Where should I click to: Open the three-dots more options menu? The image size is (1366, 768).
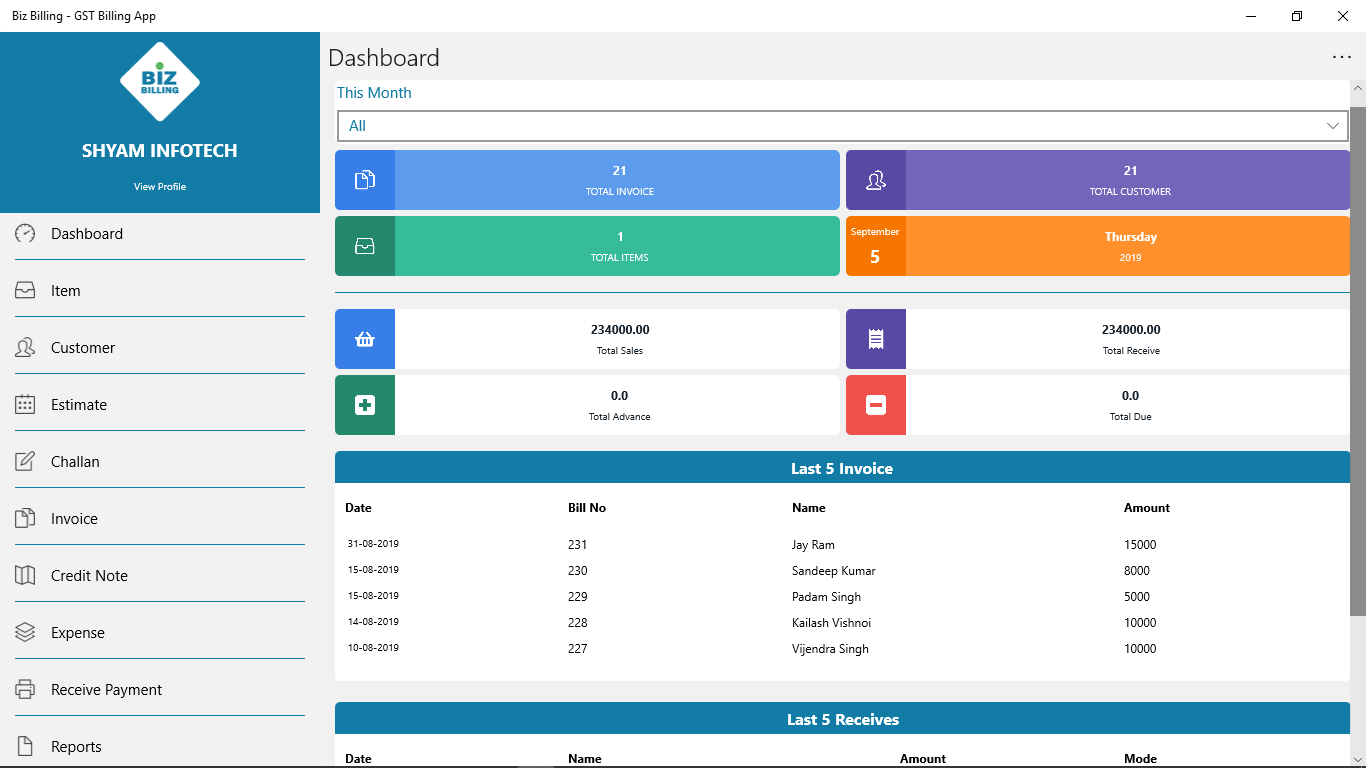(x=1342, y=57)
